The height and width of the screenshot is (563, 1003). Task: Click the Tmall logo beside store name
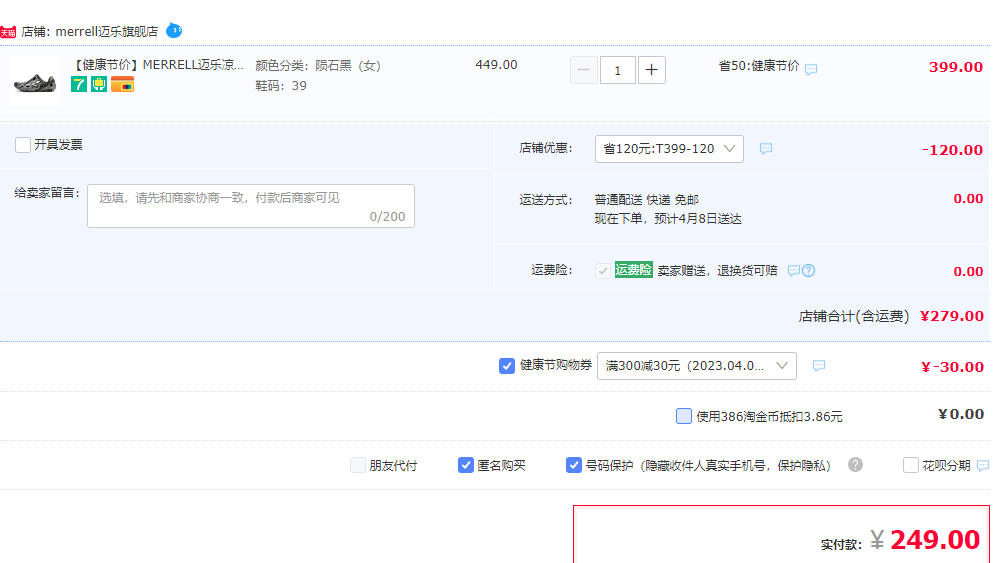tap(8, 32)
